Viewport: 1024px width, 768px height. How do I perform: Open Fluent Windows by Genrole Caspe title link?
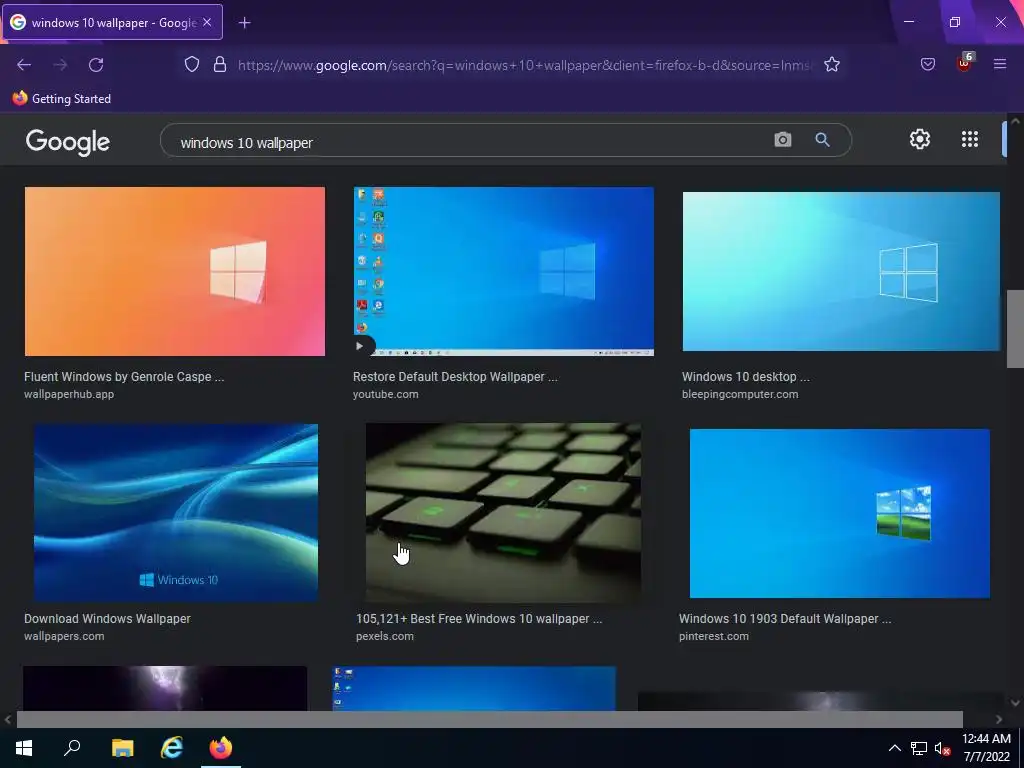click(x=124, y=377)
